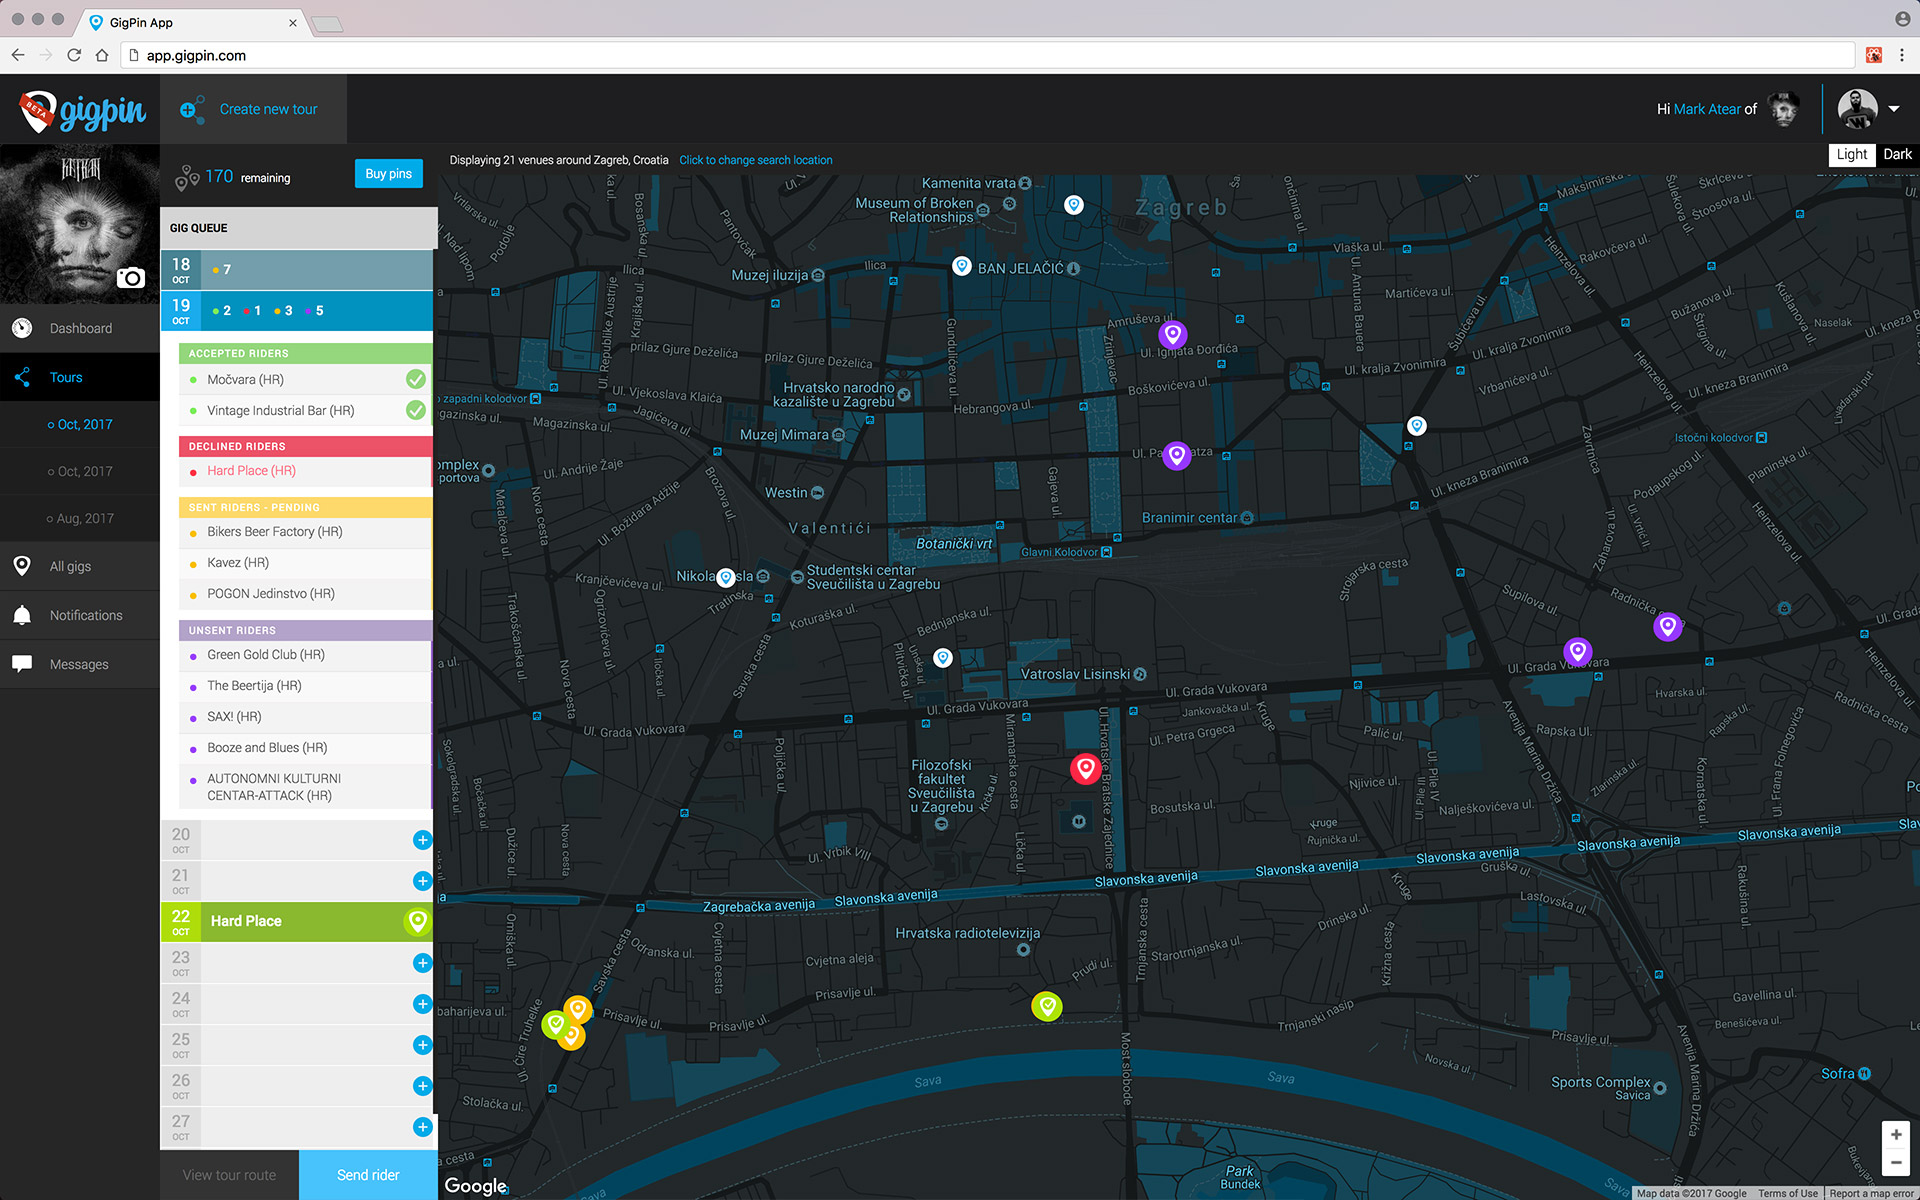Click the gigpin logo

(x=83, y=110)
